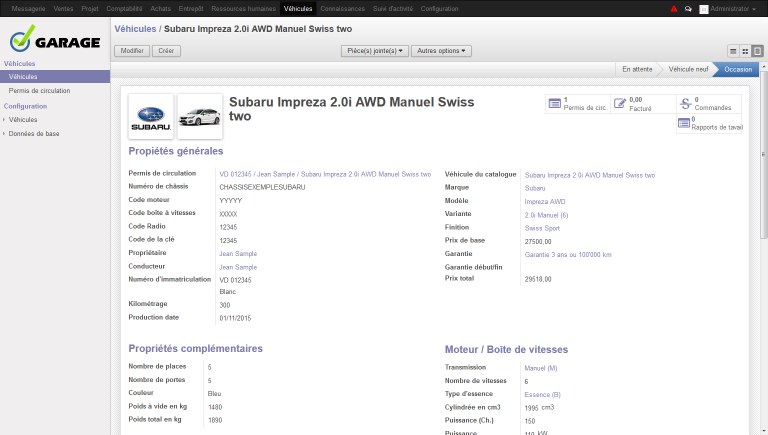Image resolution: width=768 pixels, height=435 pixels.
Task: Open the Autres options dropdown
Action: click(441, 50)
